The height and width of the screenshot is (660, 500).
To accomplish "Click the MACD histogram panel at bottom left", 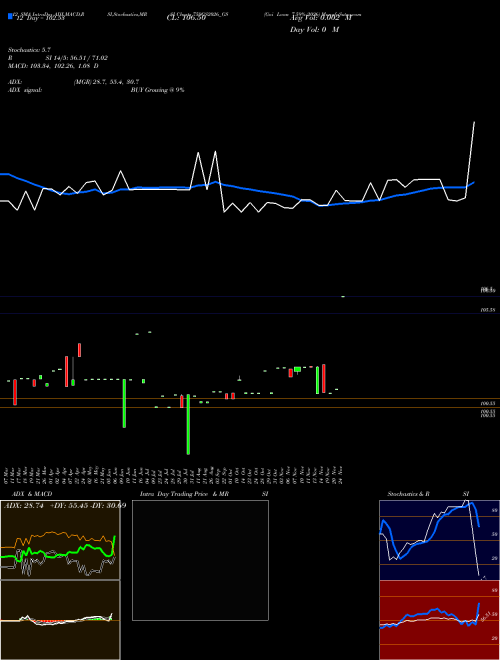I will [x=60, y=620].
